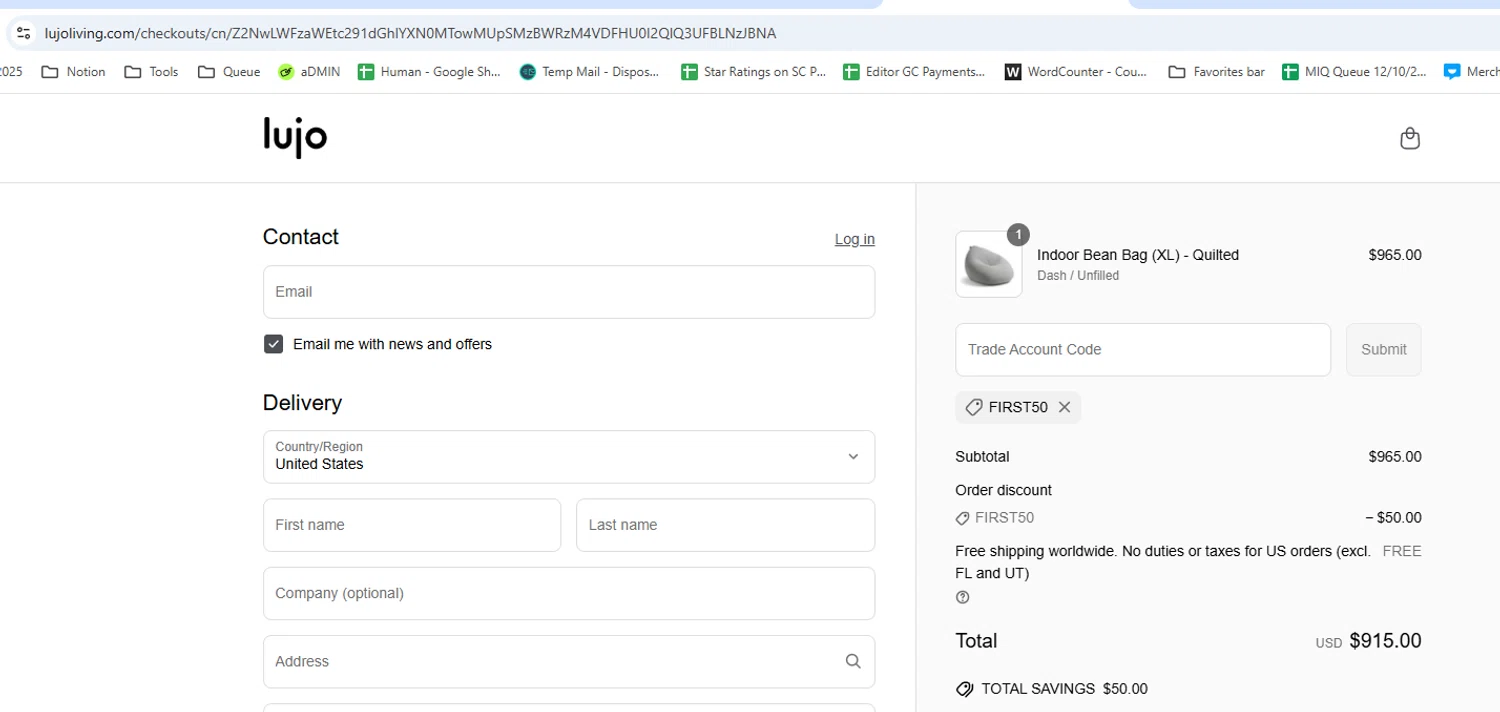Click the Submit trade code button
Viewport: 1500px width, 712px height.
[1384, 350]
